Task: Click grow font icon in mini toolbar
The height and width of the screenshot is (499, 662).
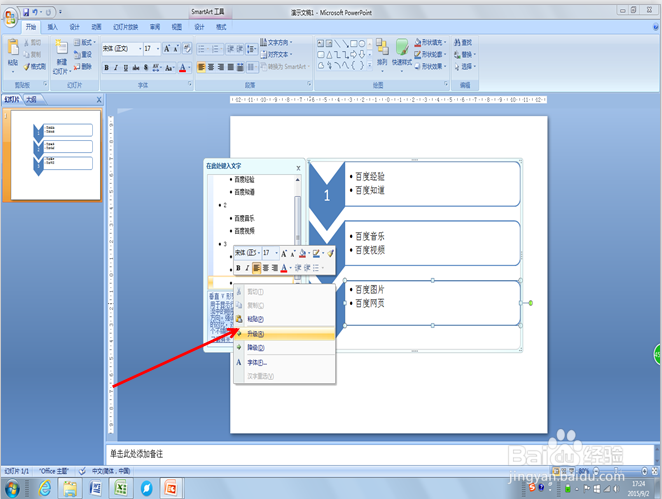Action: (x=284, y=253)
